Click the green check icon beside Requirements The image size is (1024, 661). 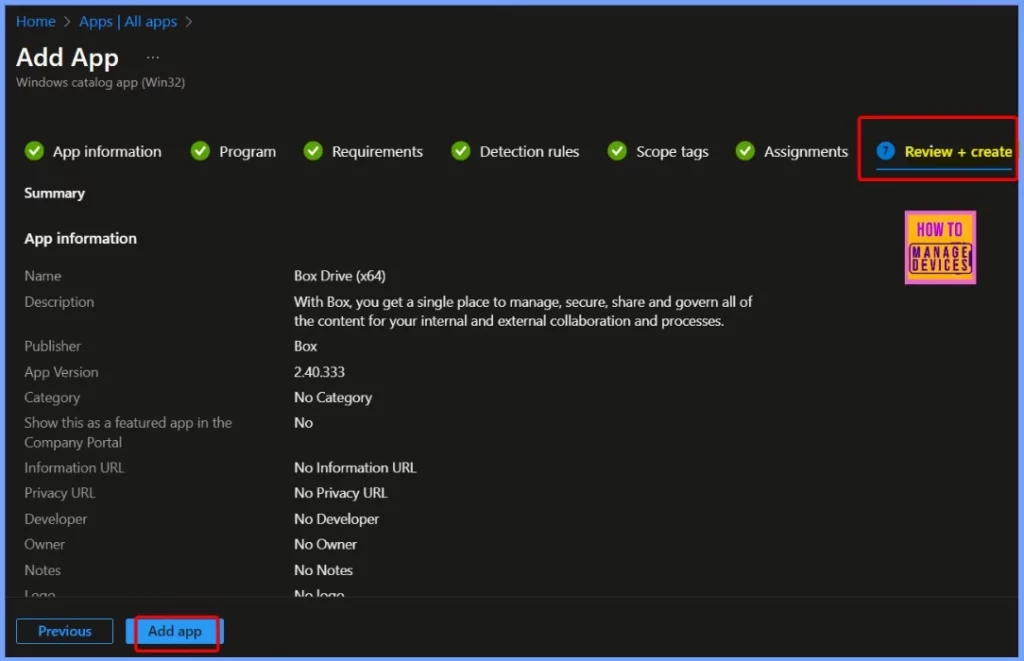pos(313,151)
